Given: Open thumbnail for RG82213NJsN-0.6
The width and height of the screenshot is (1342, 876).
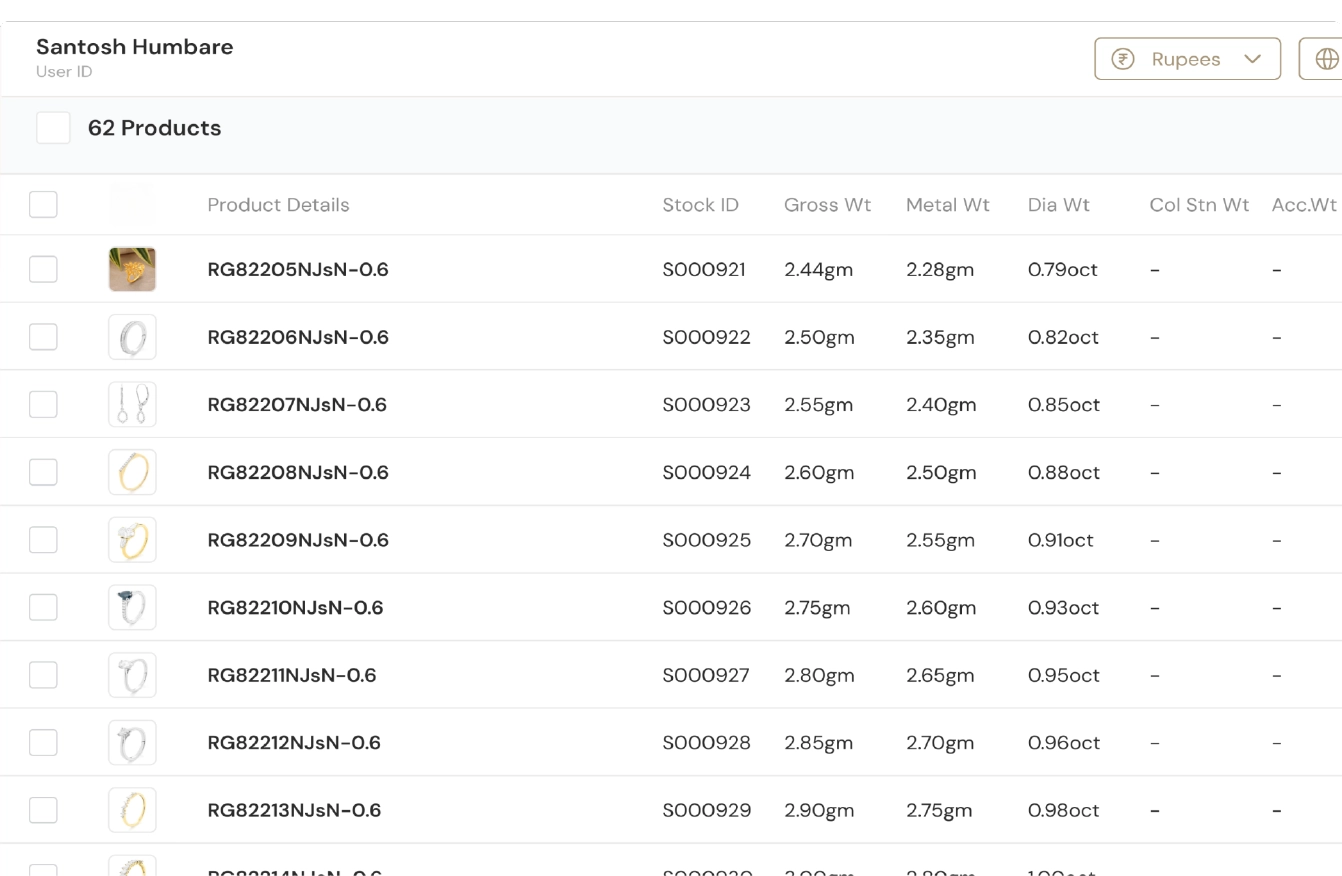Looking at the screenshot, I should coord(132,810).
